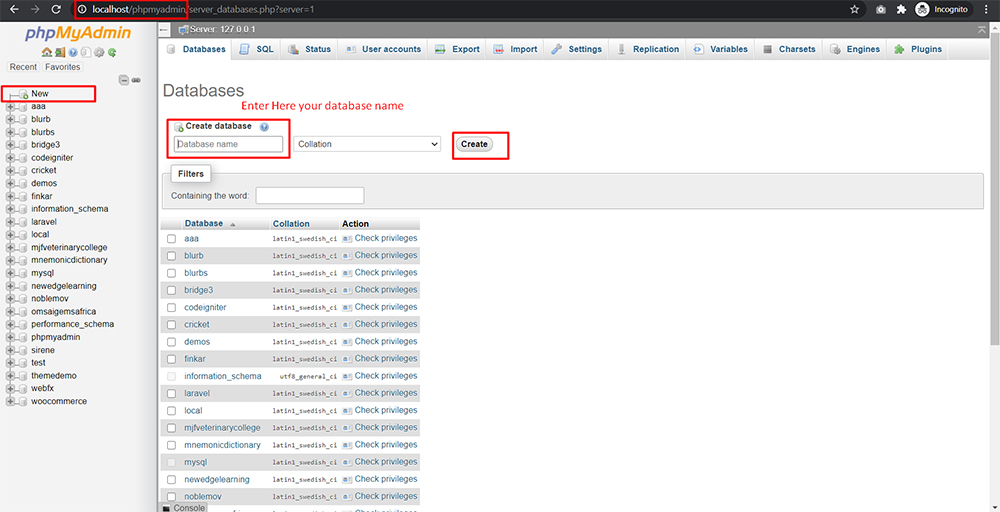Sort by the Collation column header
The height and width of the screenshot is (512, 1000).
[x=291, y=224]
